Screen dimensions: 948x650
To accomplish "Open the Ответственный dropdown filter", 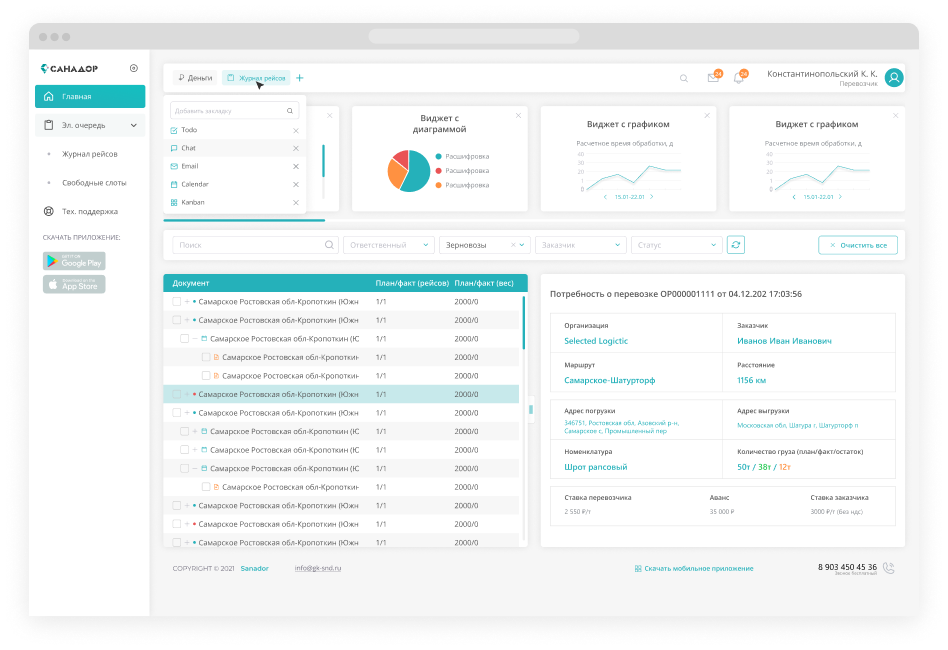I will pyautogui.click(x=388, y=245).
